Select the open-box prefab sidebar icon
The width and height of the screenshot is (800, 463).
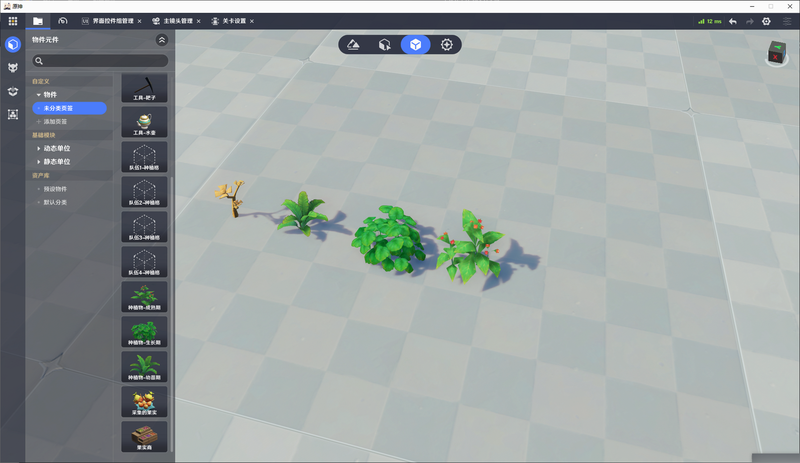13,91
